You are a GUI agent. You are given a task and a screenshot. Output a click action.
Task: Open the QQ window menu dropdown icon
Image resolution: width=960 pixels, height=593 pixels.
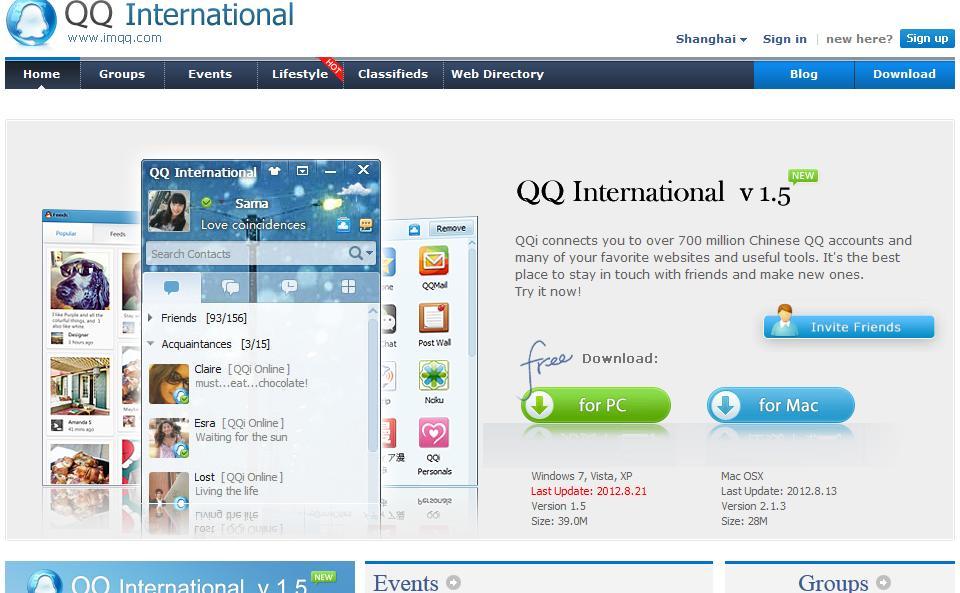click(302, 171)
